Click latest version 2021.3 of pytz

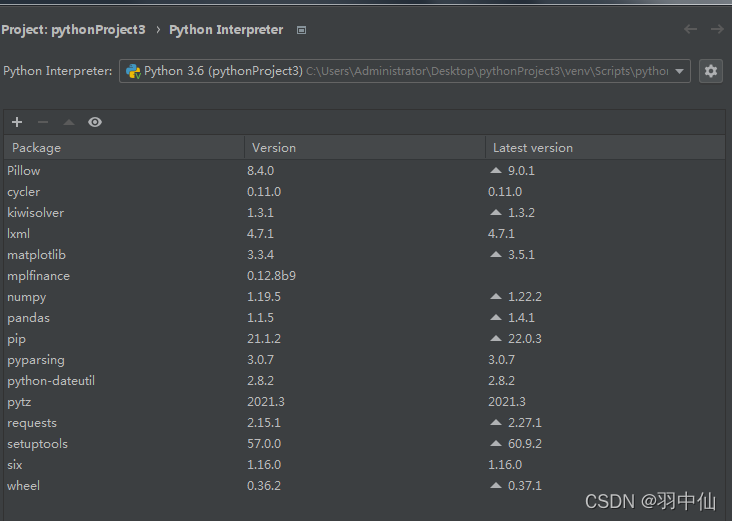(507, 402)
